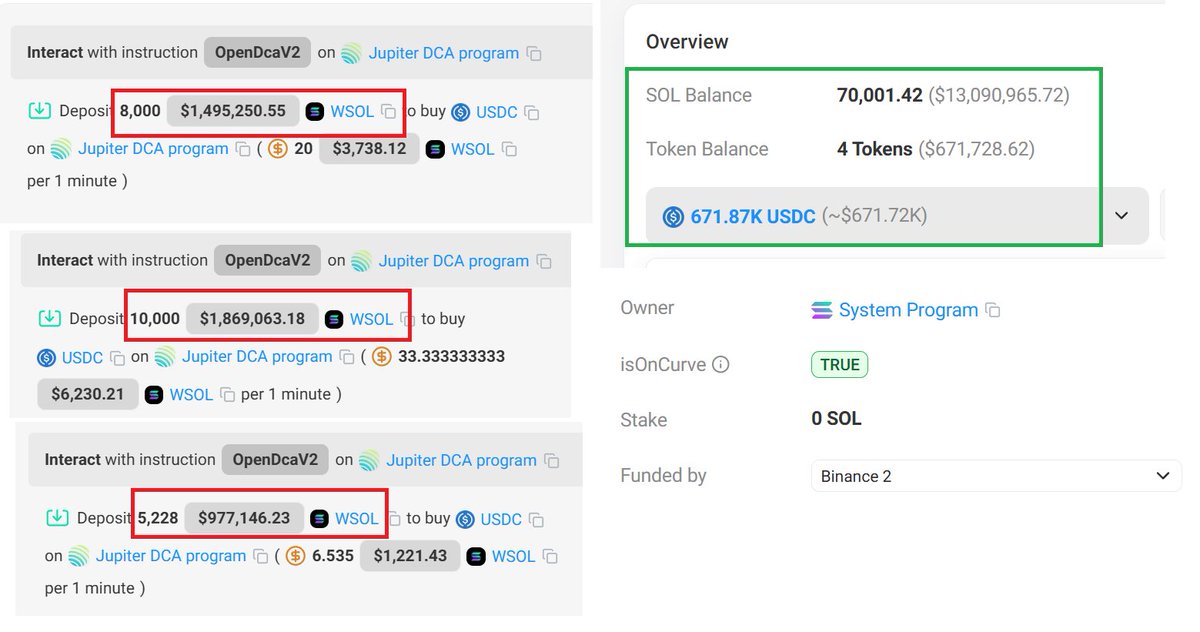
Task: Select the $3,738.12 per-minute value
Action: click(x=369, y=149)
